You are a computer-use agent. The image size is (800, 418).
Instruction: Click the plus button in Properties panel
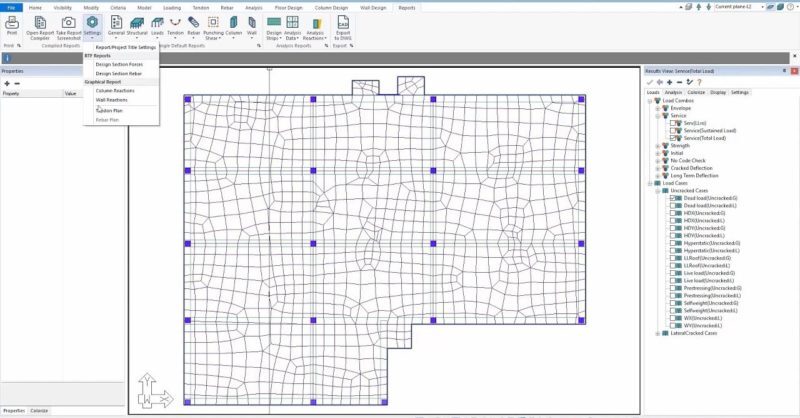pos(6,83)
